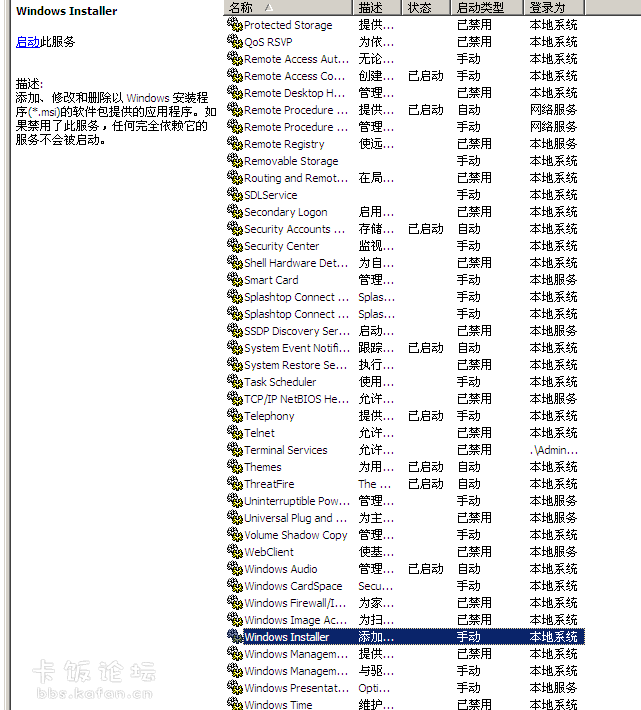
Task: Click the 本地服务 login of WebClient
Action: tap(553, 552)
